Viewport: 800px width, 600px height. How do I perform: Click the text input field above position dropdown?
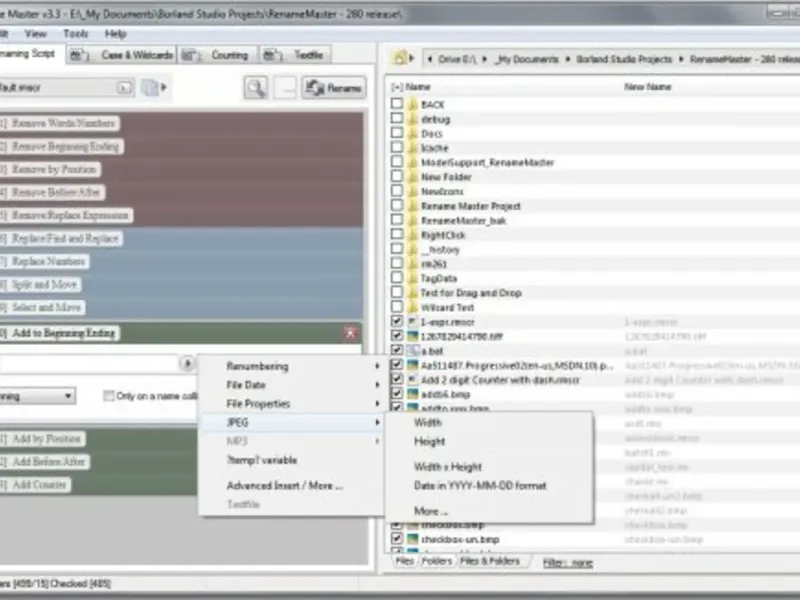88,364
